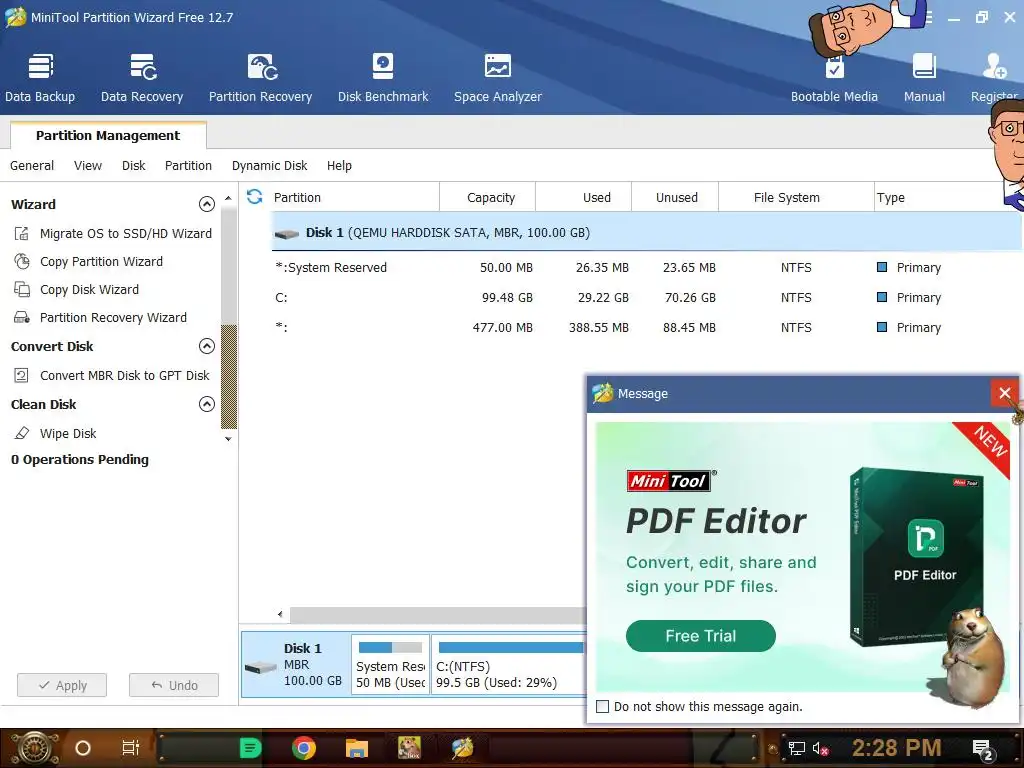Image resolution: width=1024 pixels, height=768 pixels.
Task: Open the Disk menu
Action: [x=133, y=165]
